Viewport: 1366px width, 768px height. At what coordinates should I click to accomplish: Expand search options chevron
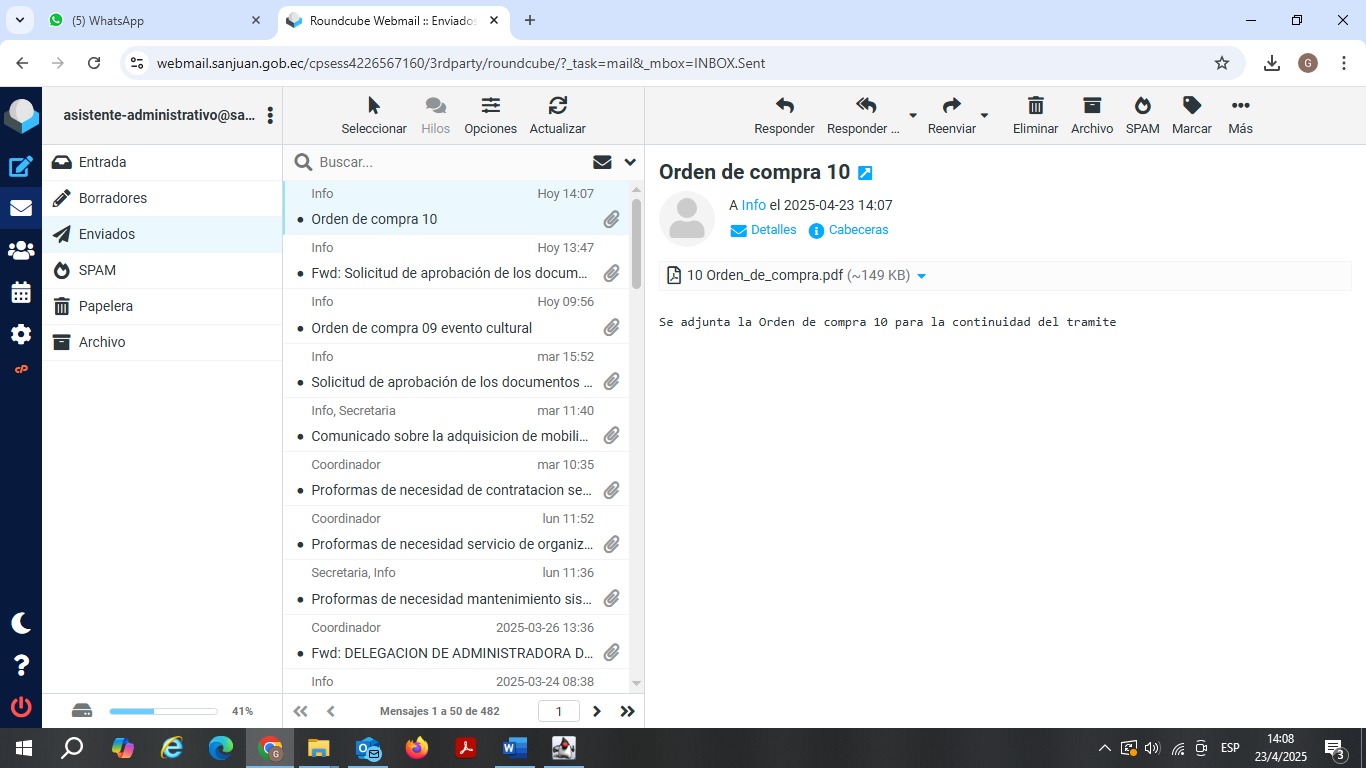coord(630,162)
